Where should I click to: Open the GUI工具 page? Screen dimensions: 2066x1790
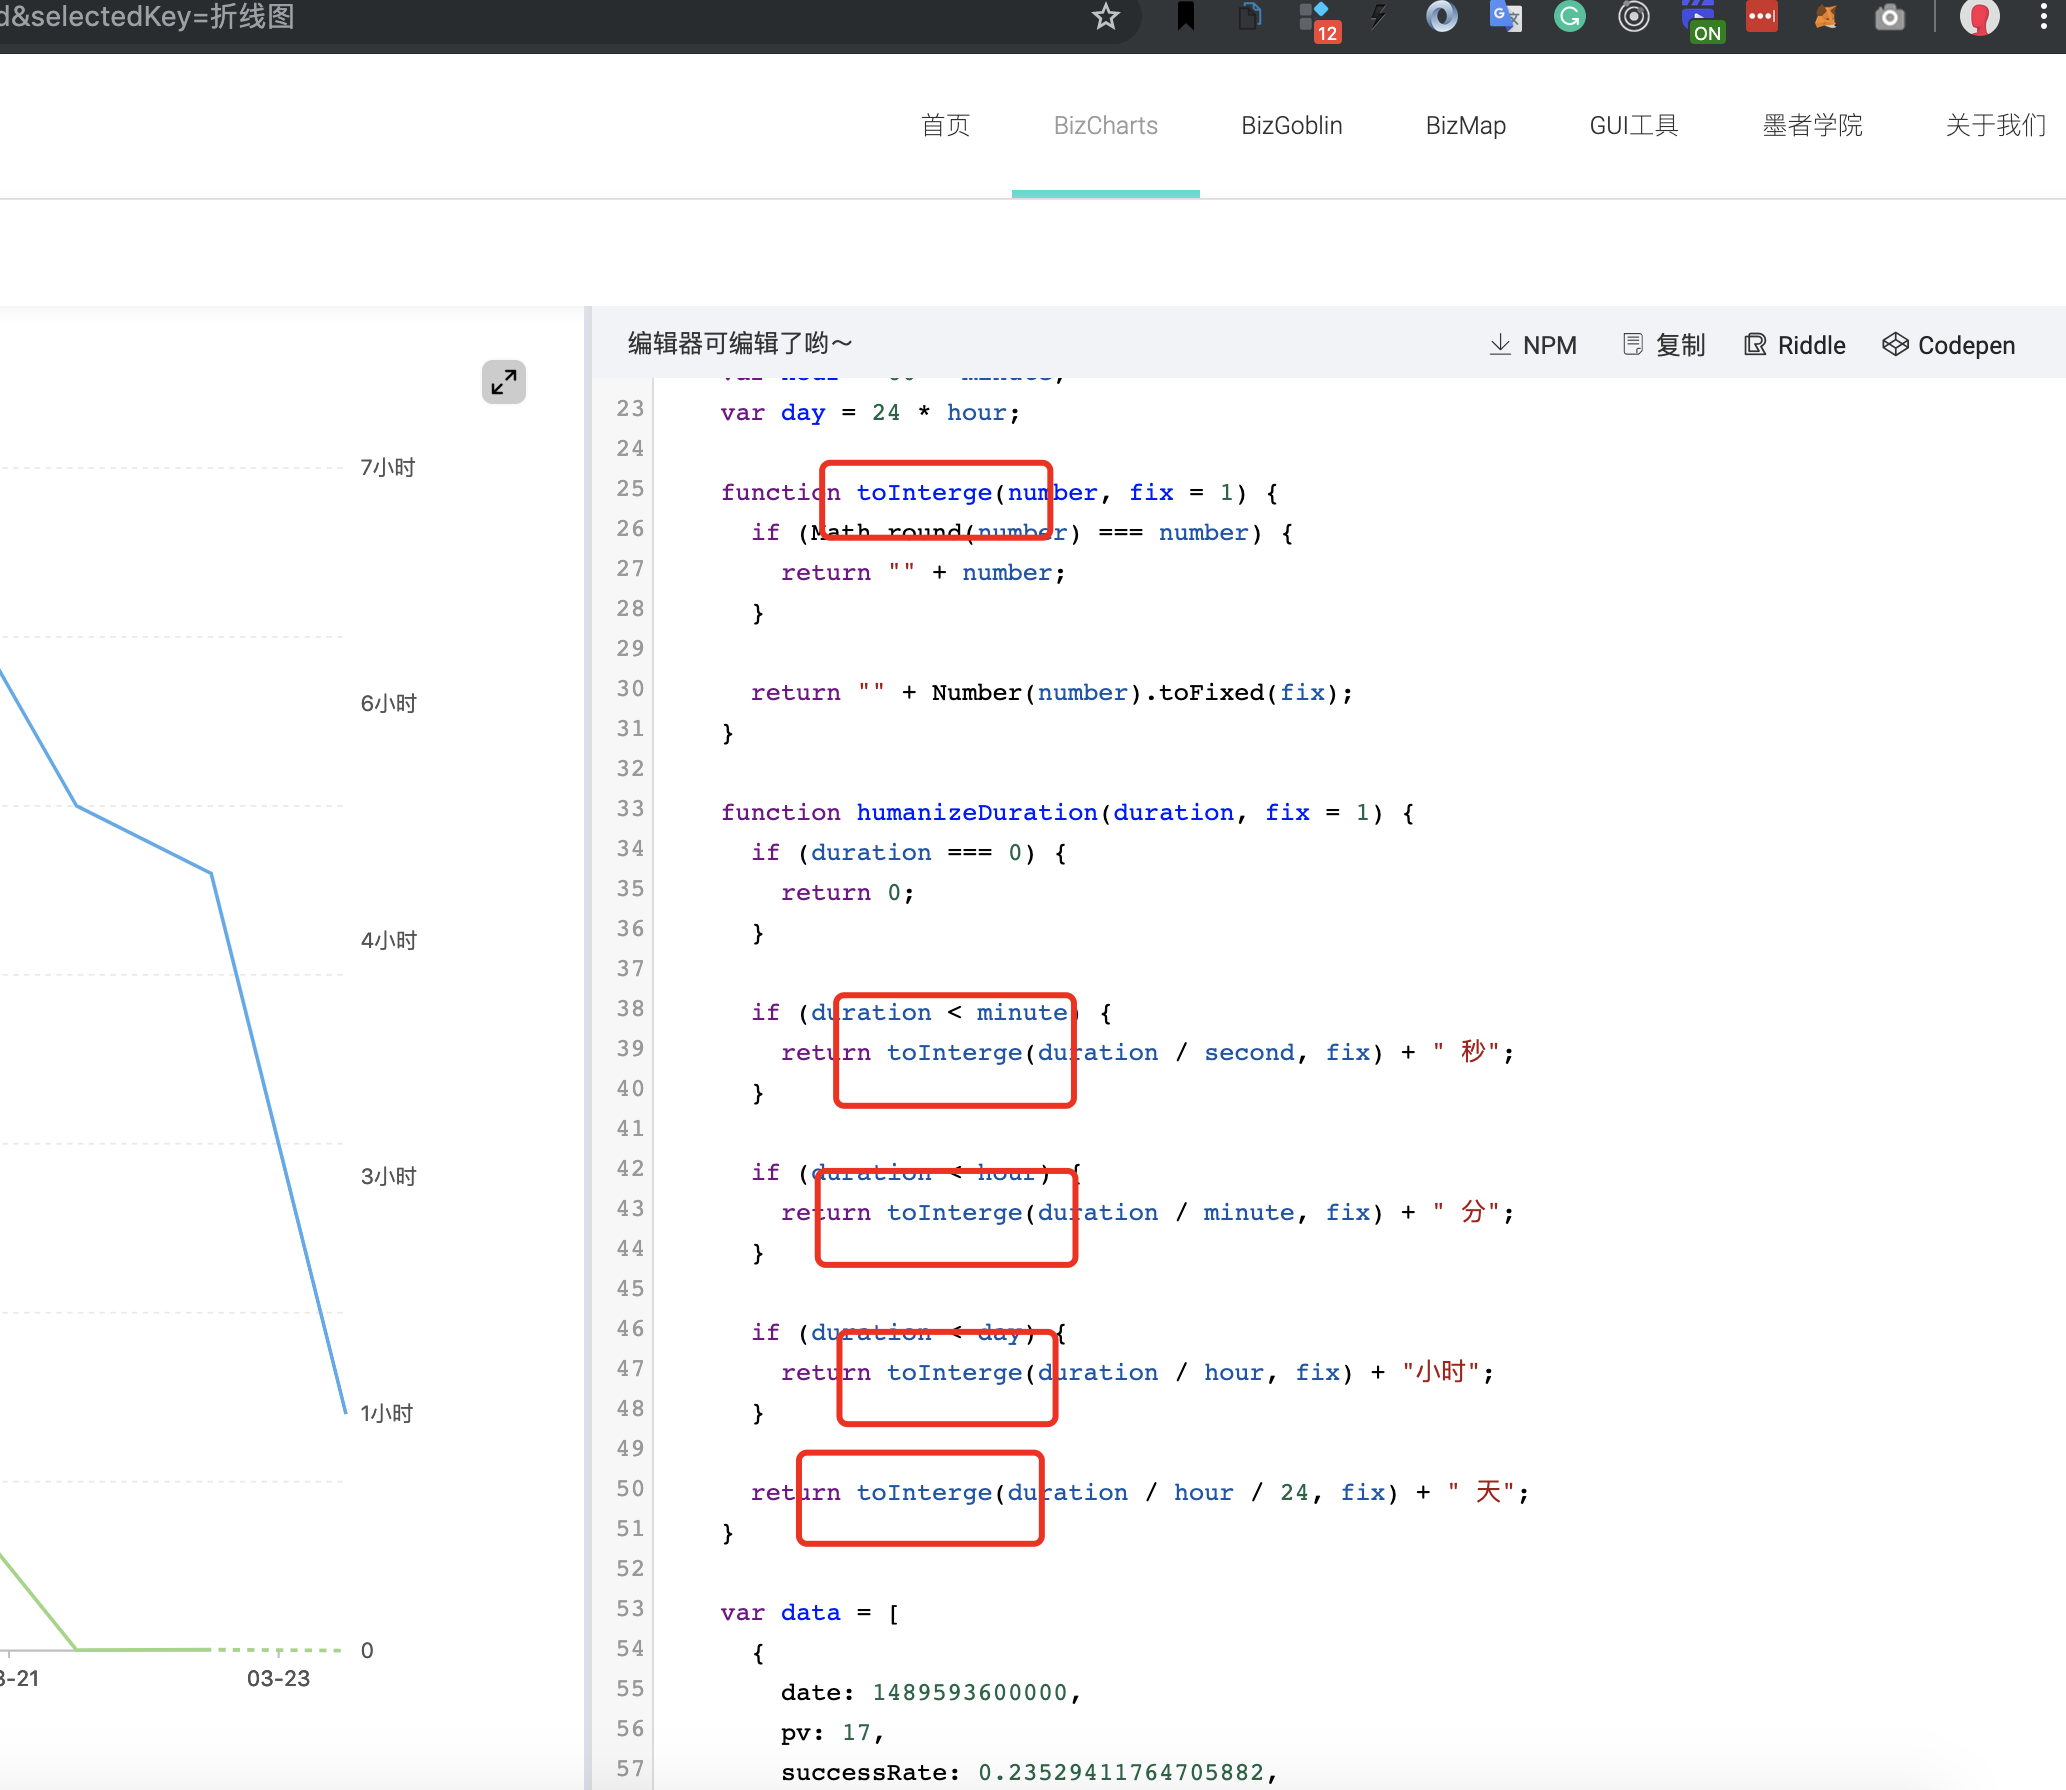tap(1632, 125)
